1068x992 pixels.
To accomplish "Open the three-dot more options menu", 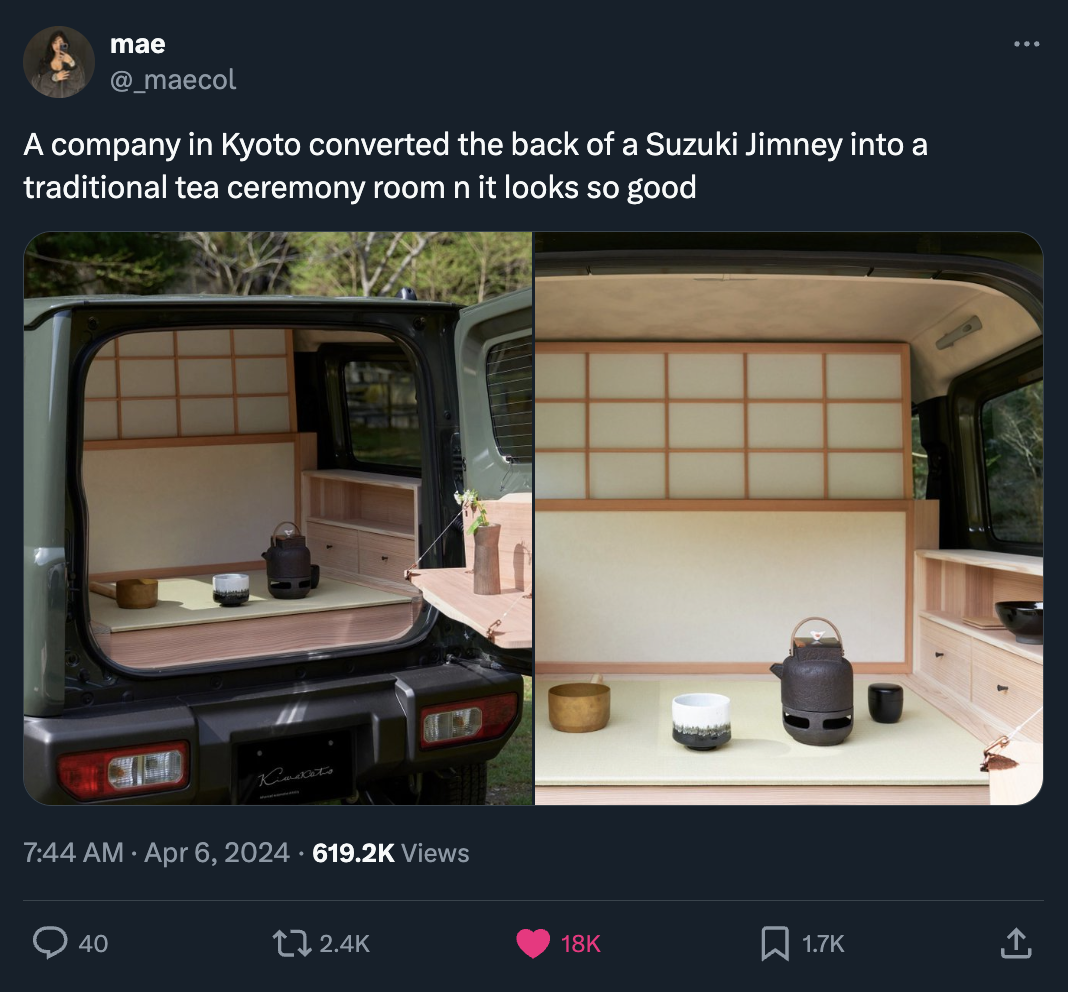I will click(1026, 44).
